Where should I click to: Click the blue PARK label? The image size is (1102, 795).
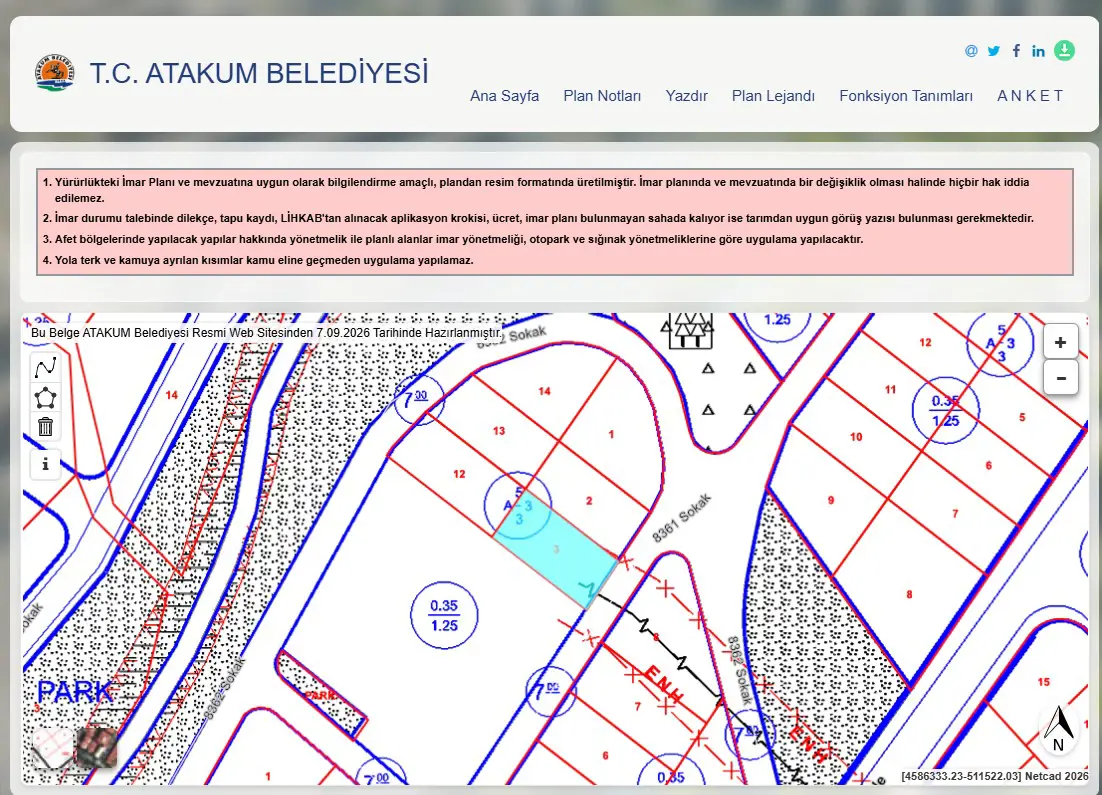(x=74, y=692)
